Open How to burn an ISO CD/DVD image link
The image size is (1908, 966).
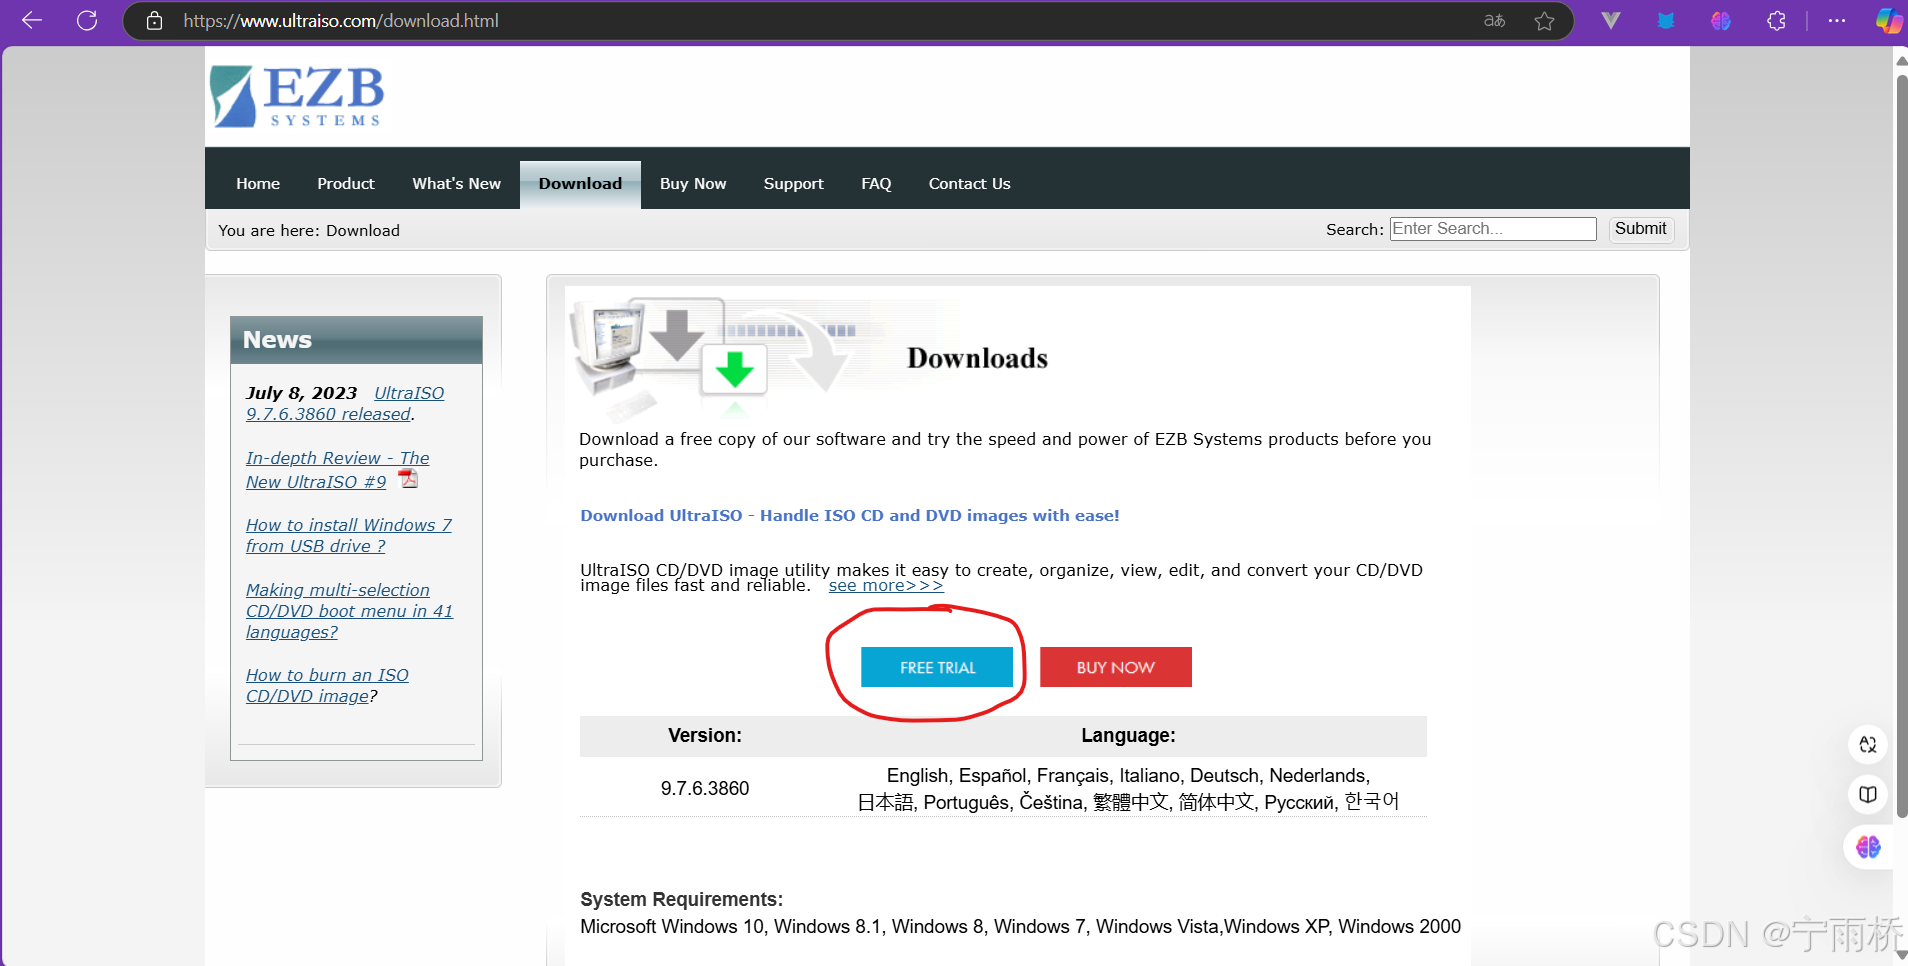(x=327, y=685)
